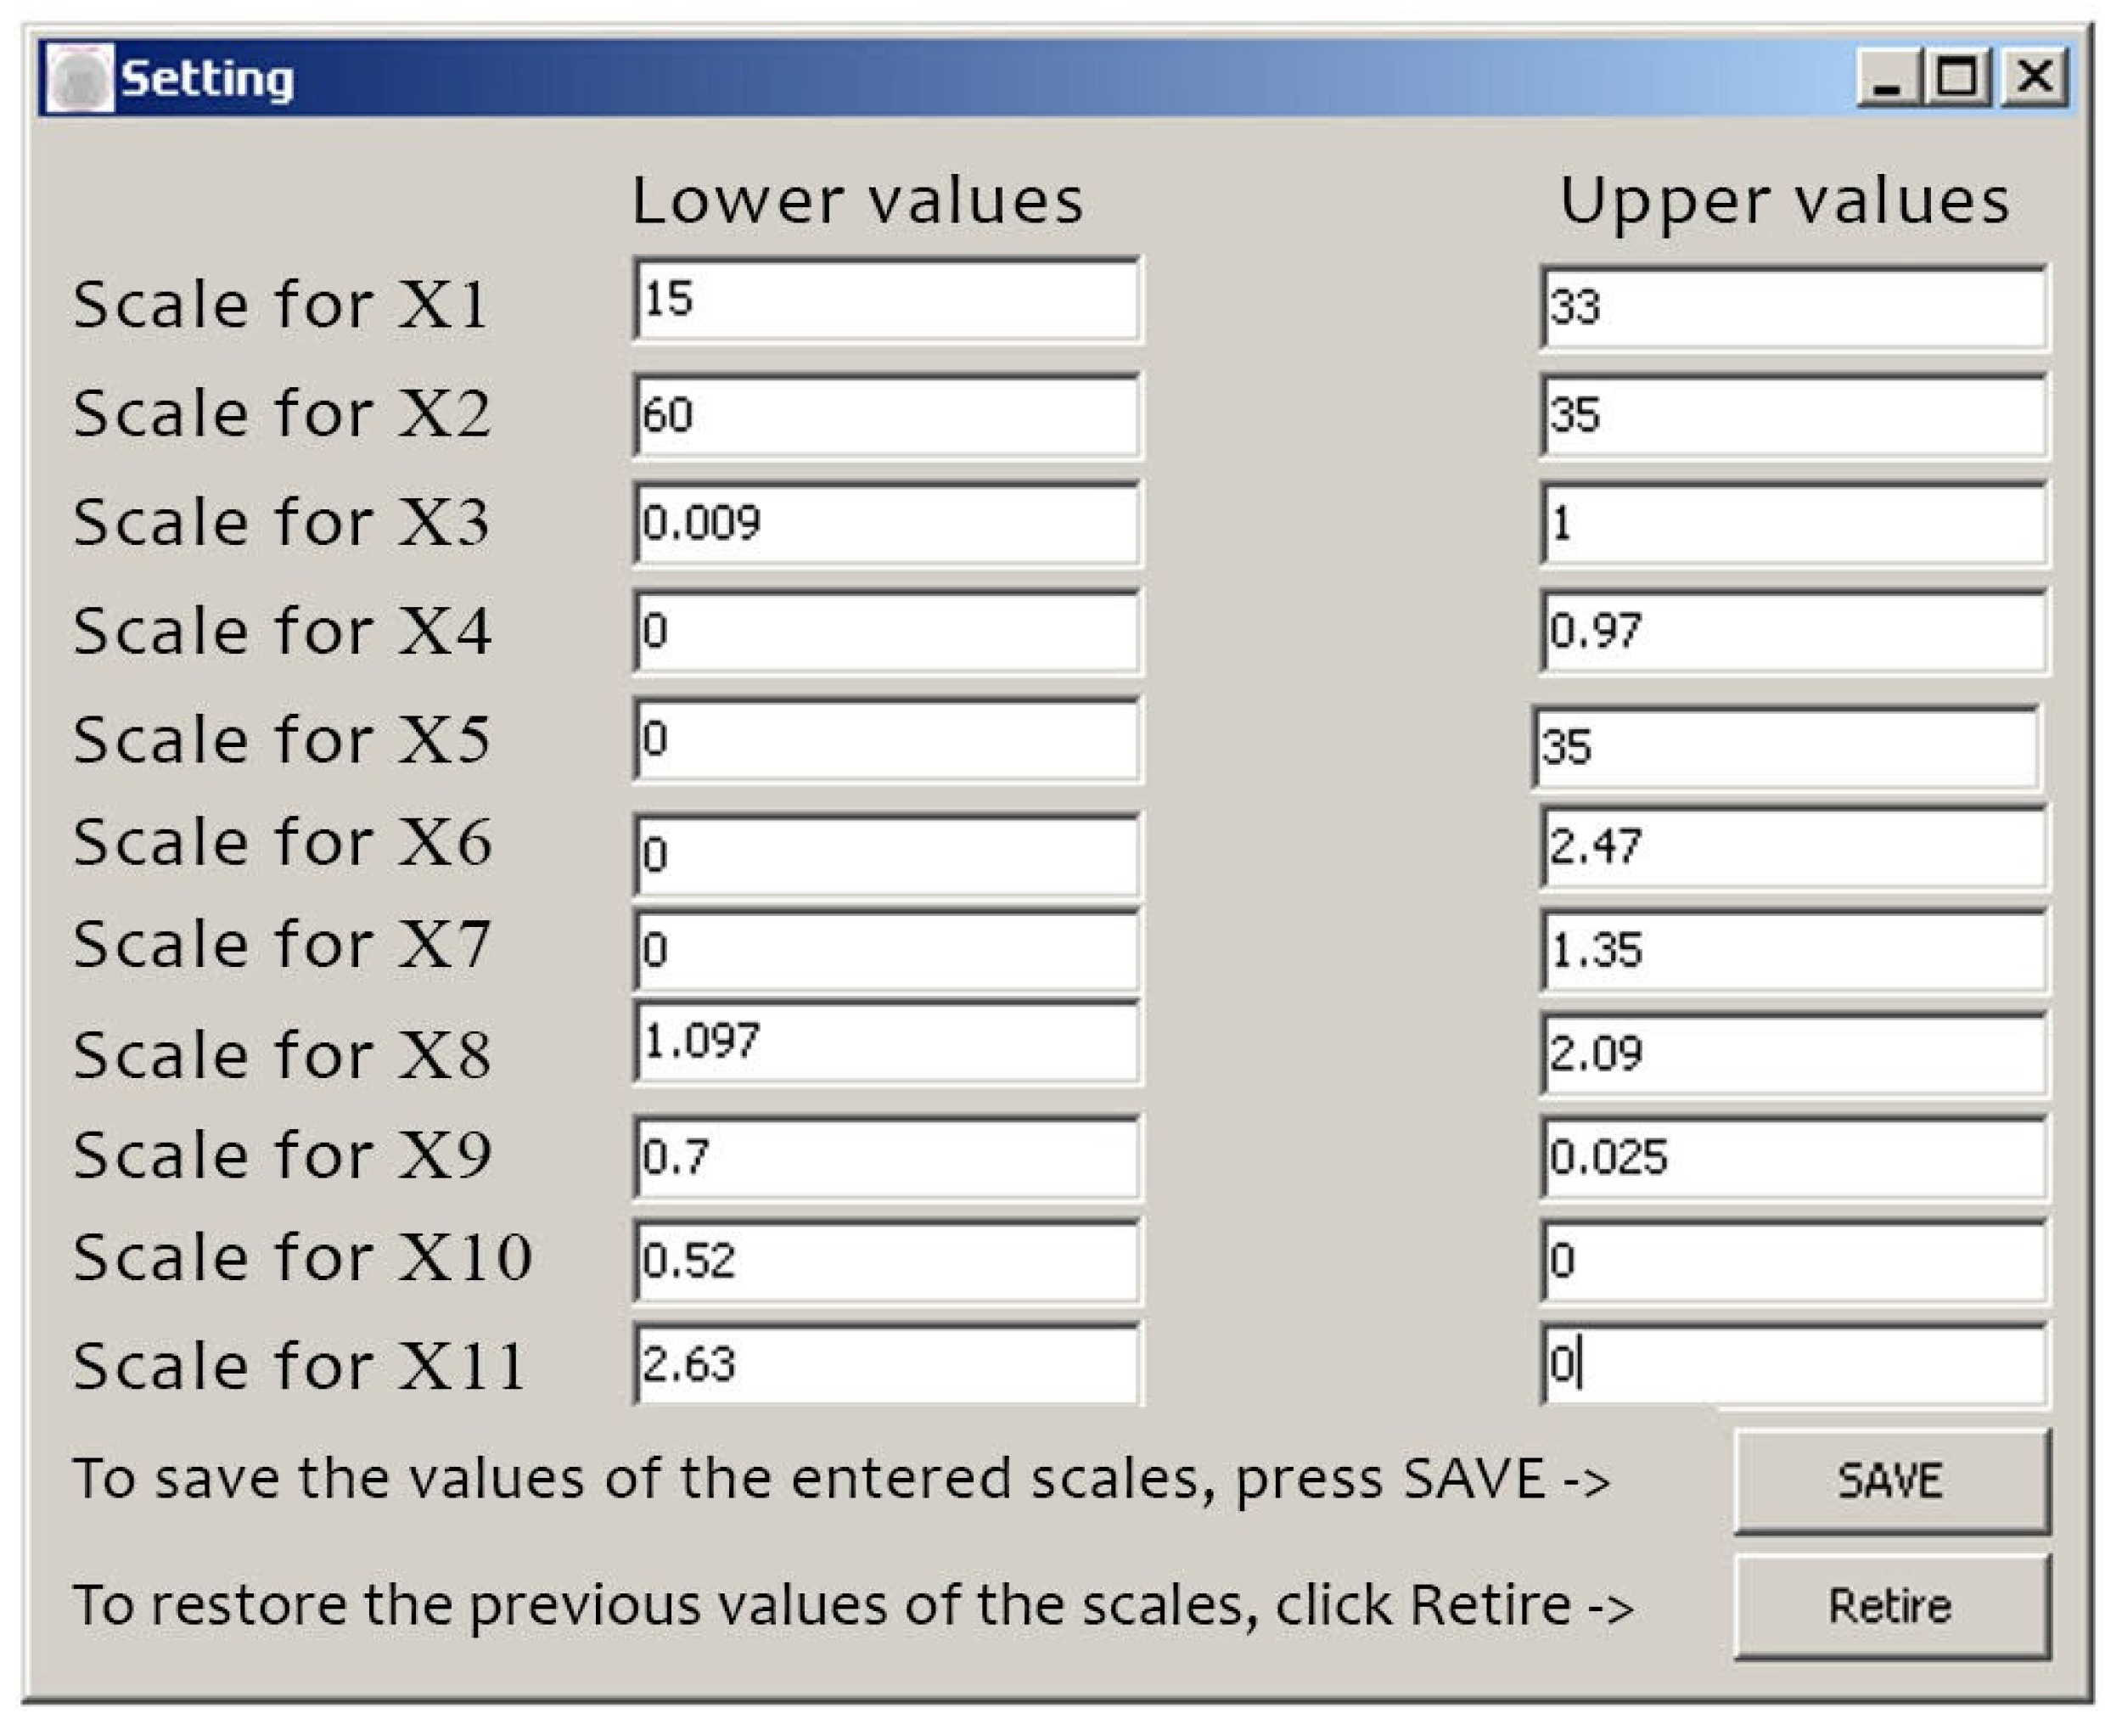Select X10 lower field with 0.52
Viewport: 2122px width, 1736px height.
point(887,1261)
